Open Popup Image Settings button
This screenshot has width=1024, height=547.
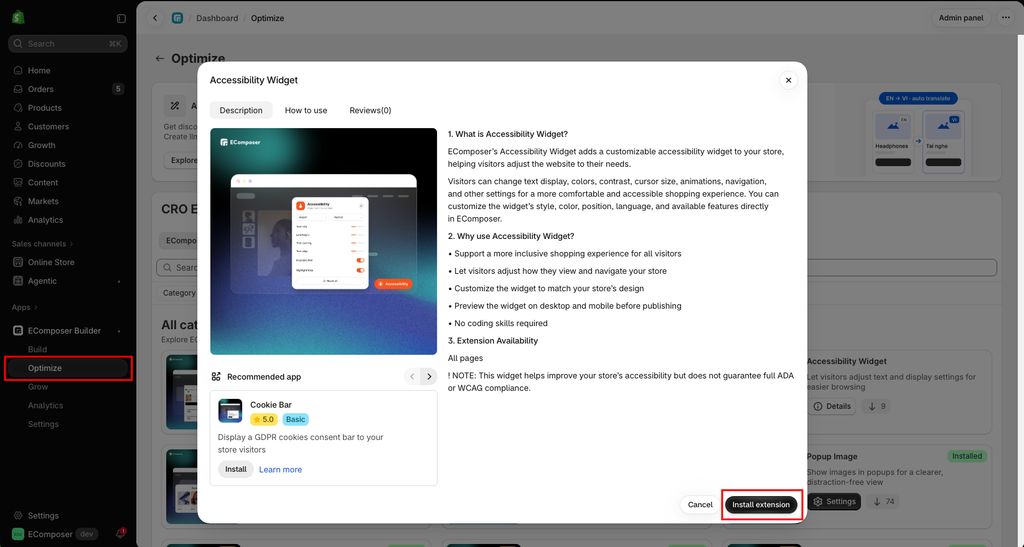point(834,501)
